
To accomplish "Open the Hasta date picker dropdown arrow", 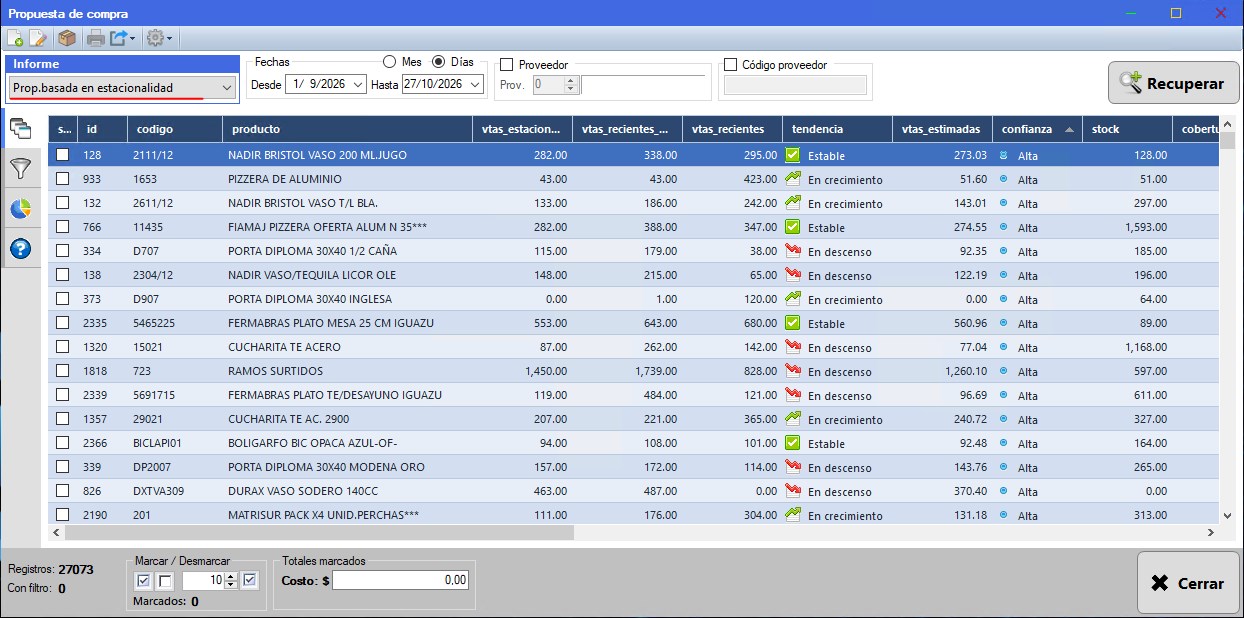I will point(475,85).
